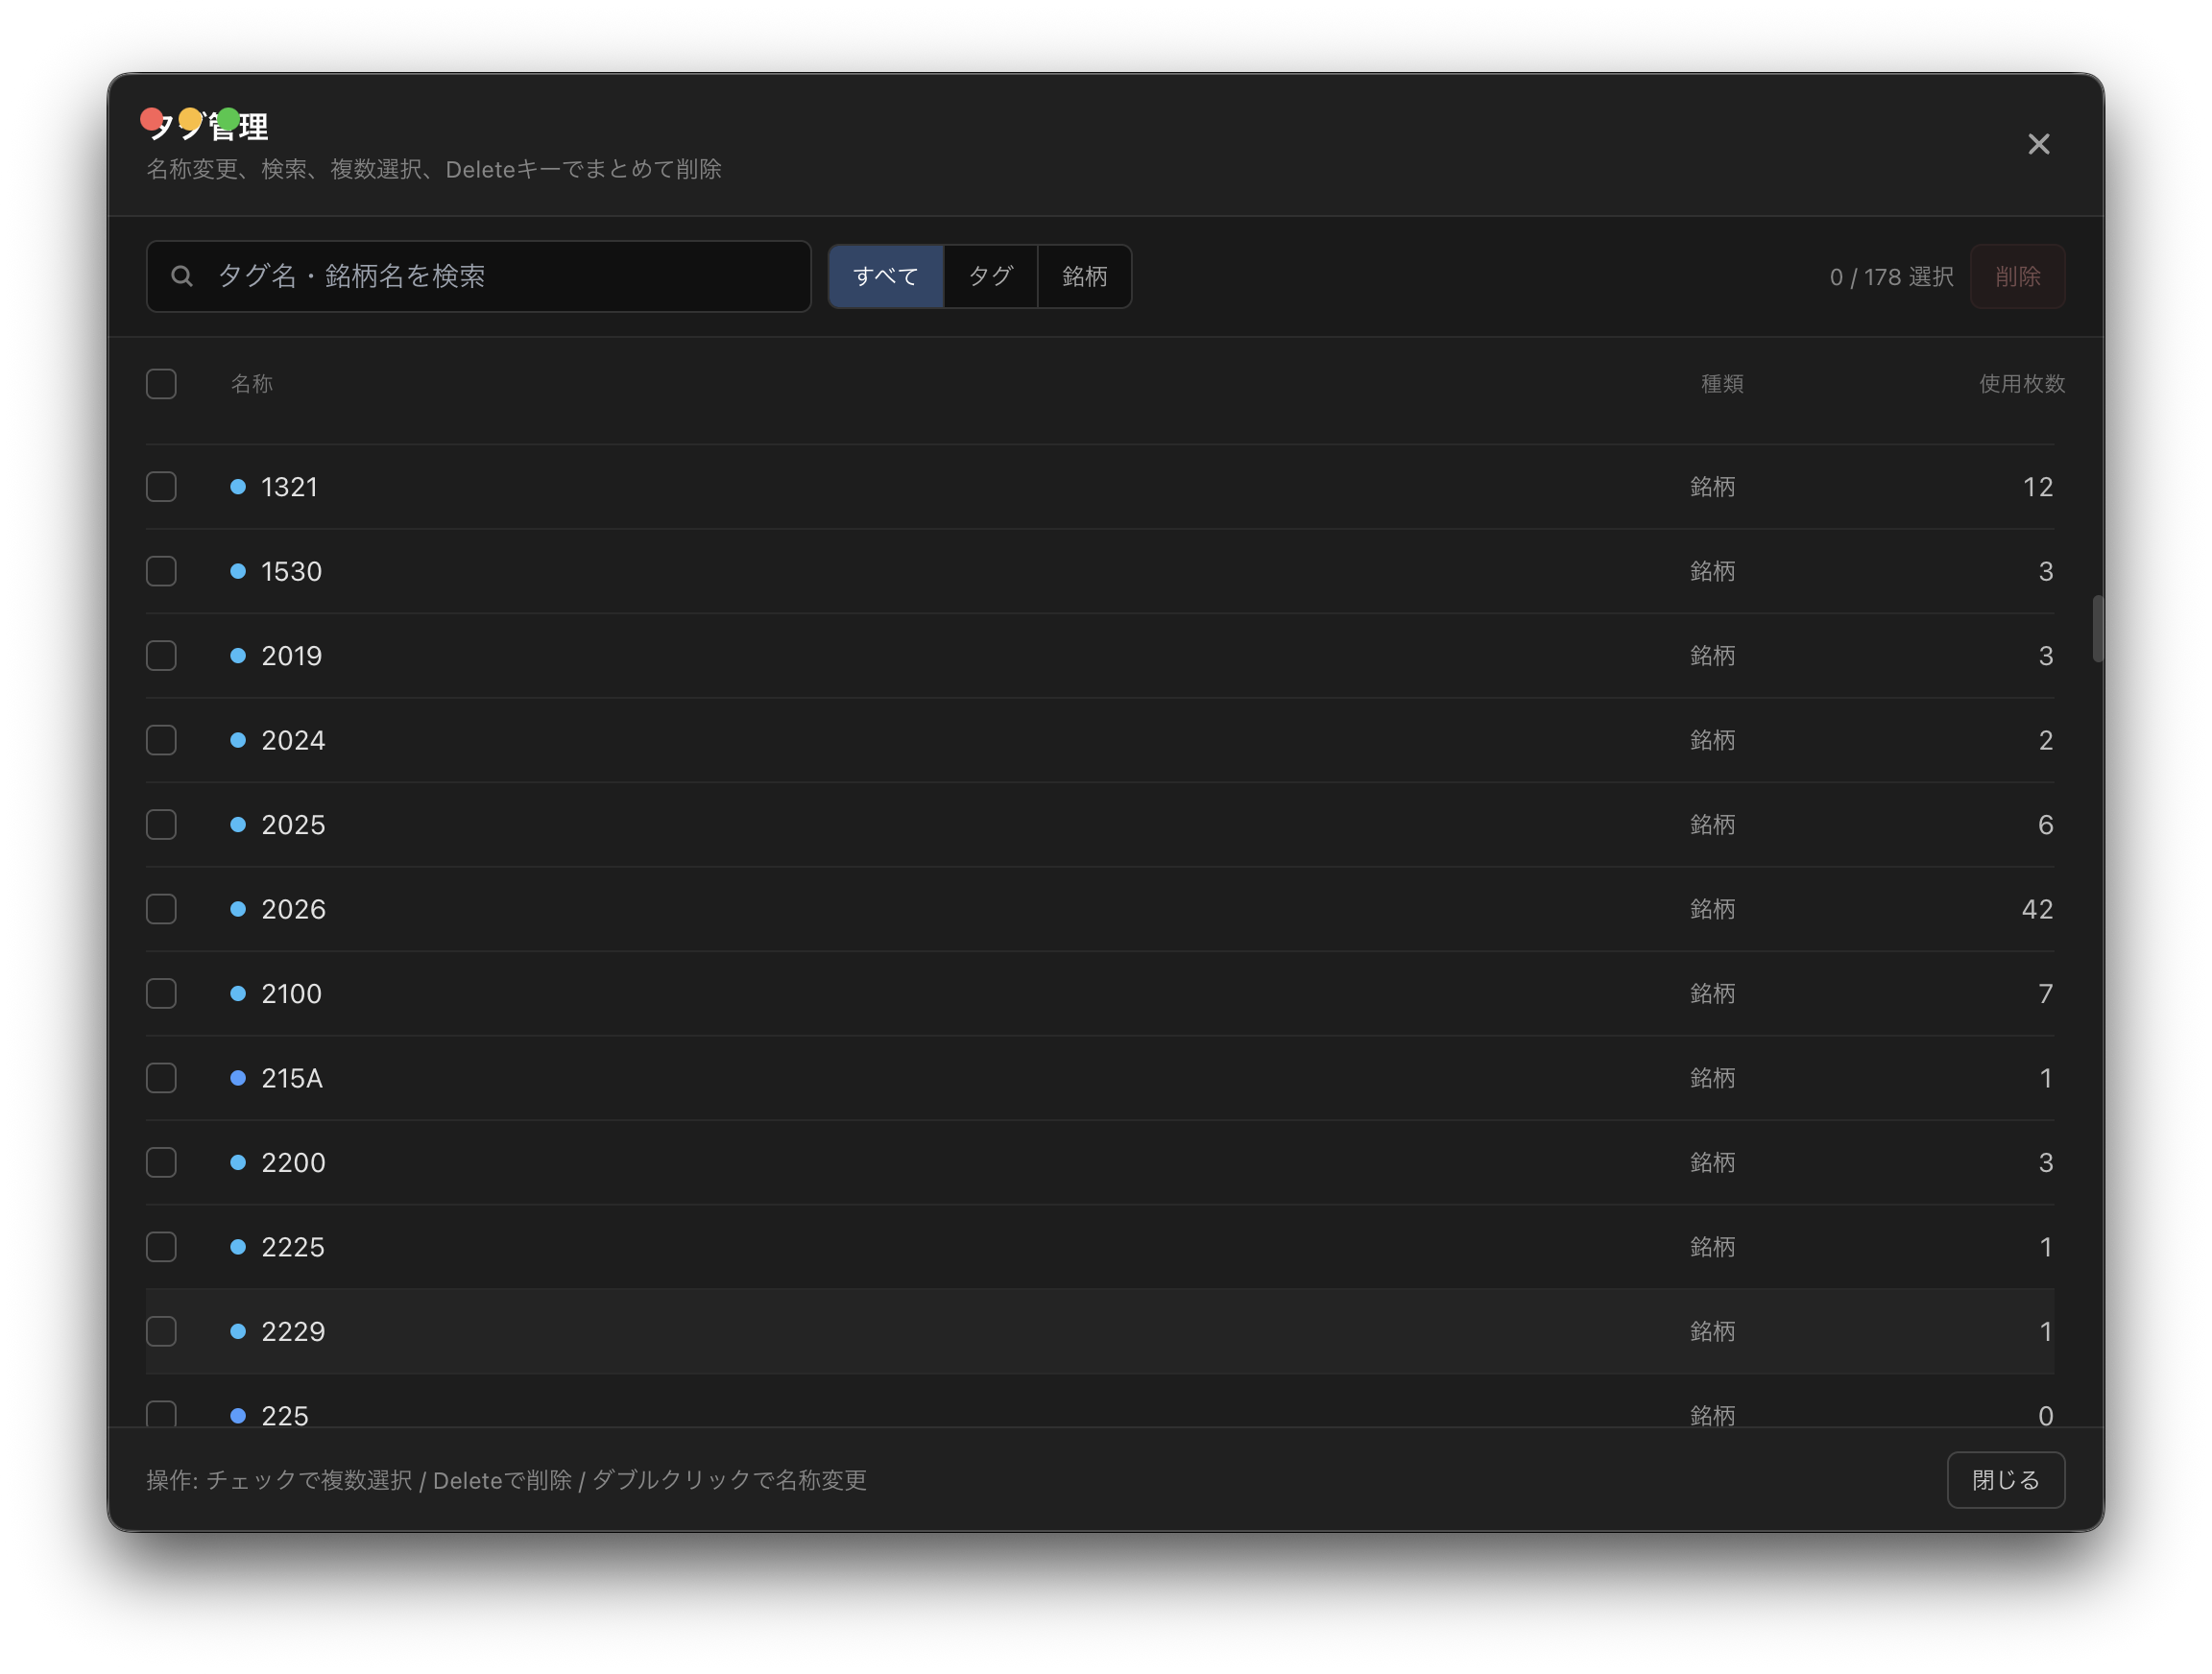Click the green zoom traffic light
This screenshot has width=2212, height=1674.
pos(228,120)
